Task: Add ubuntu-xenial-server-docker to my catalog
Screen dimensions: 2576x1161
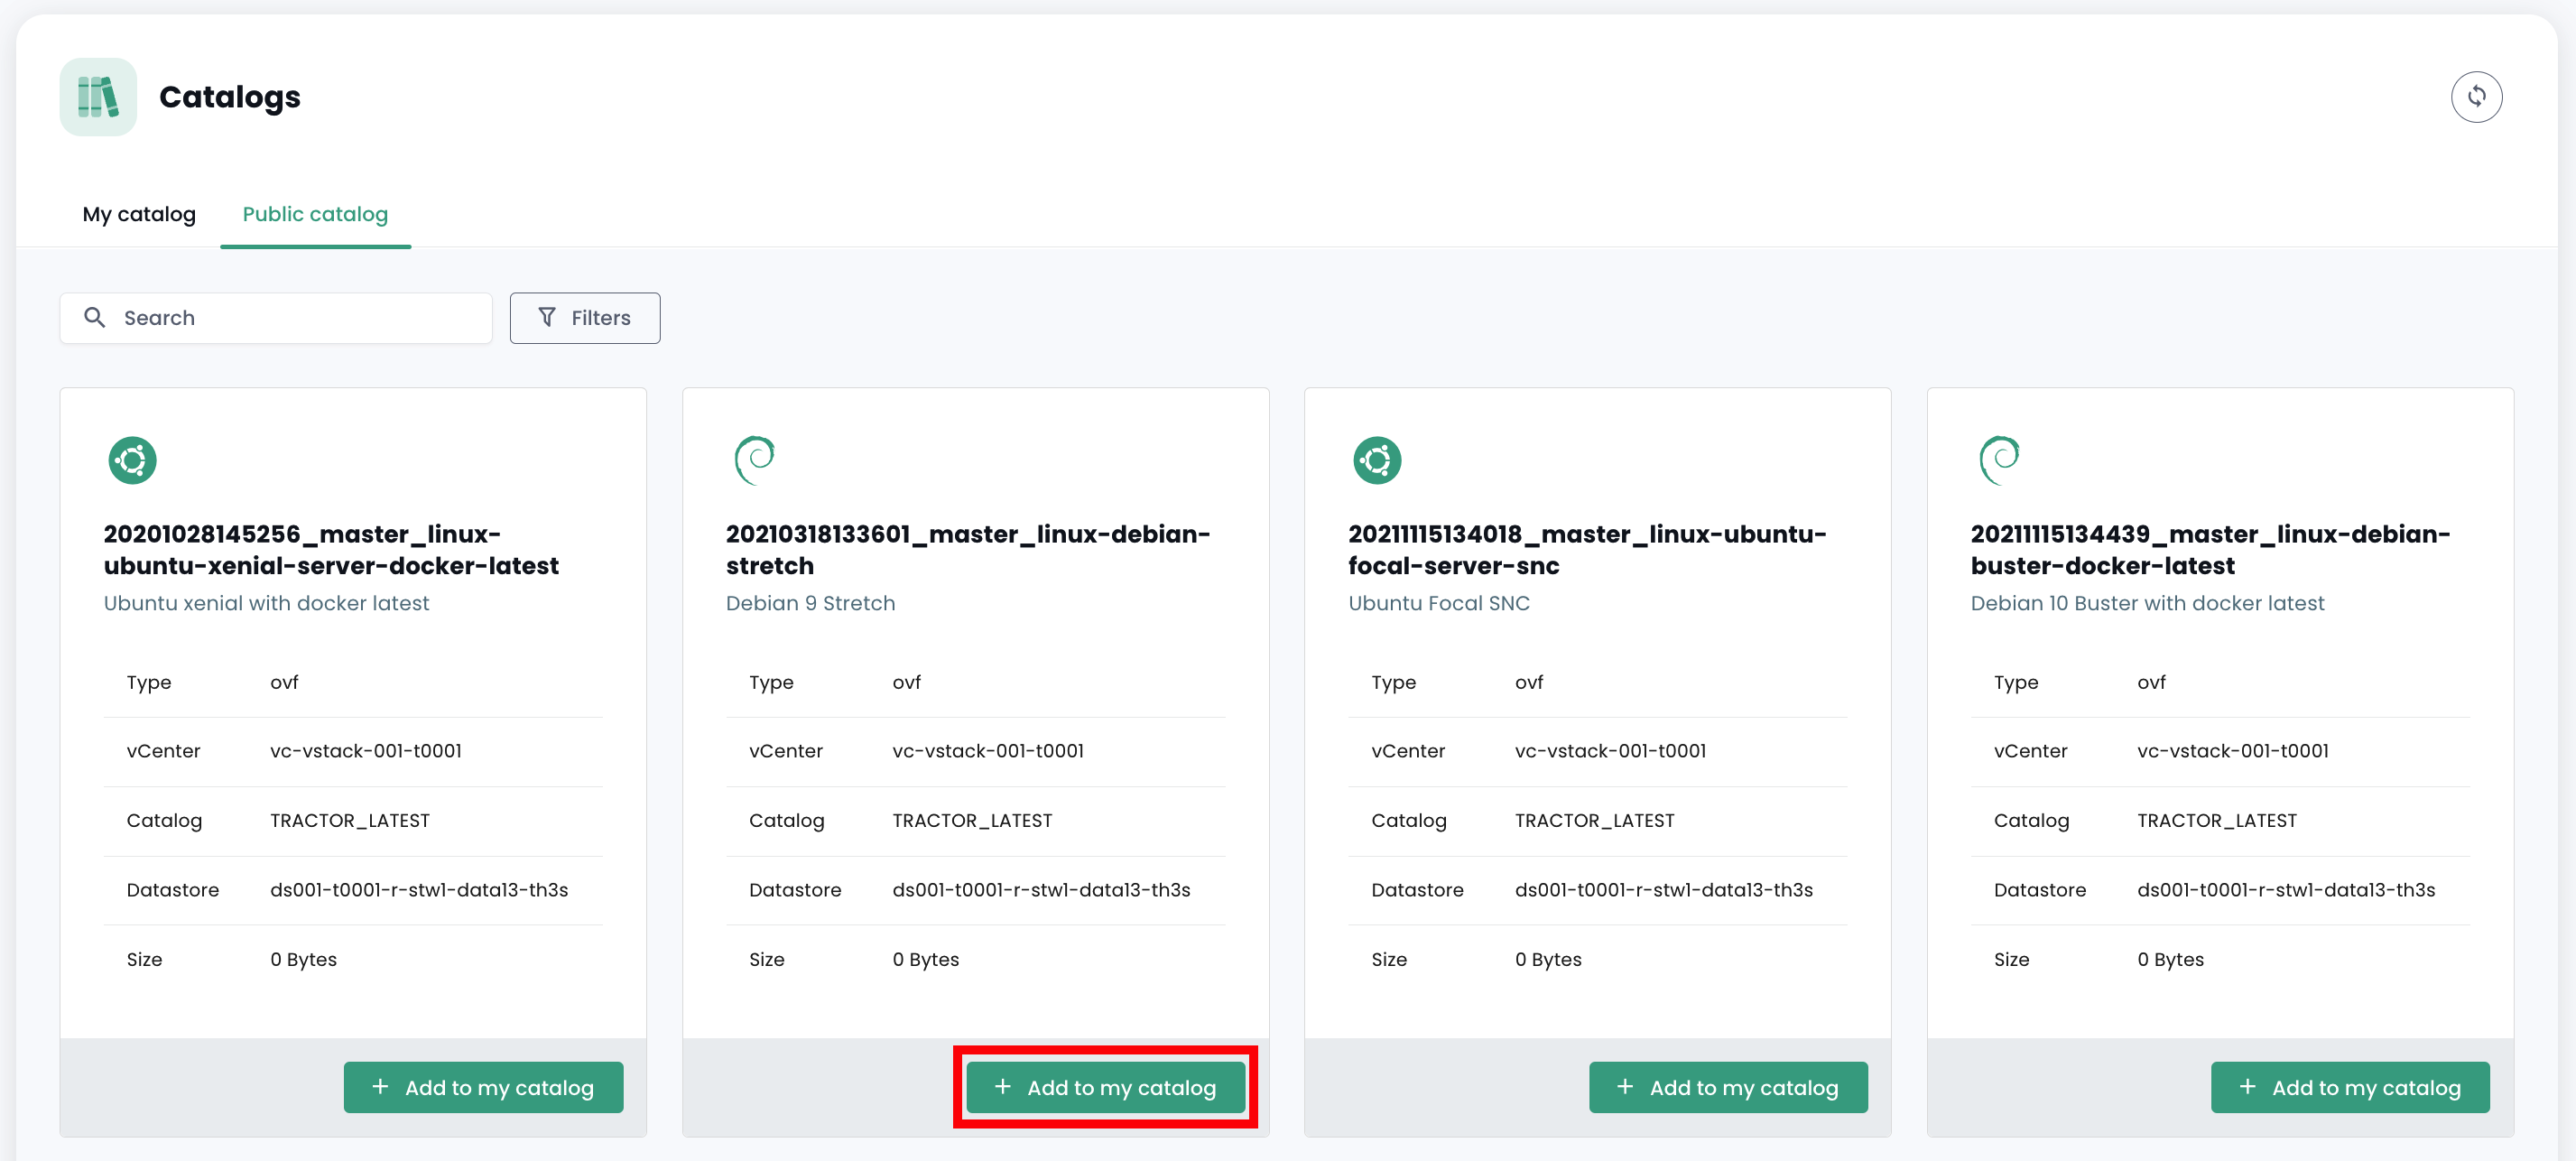Action: [x=483, y=1087]
